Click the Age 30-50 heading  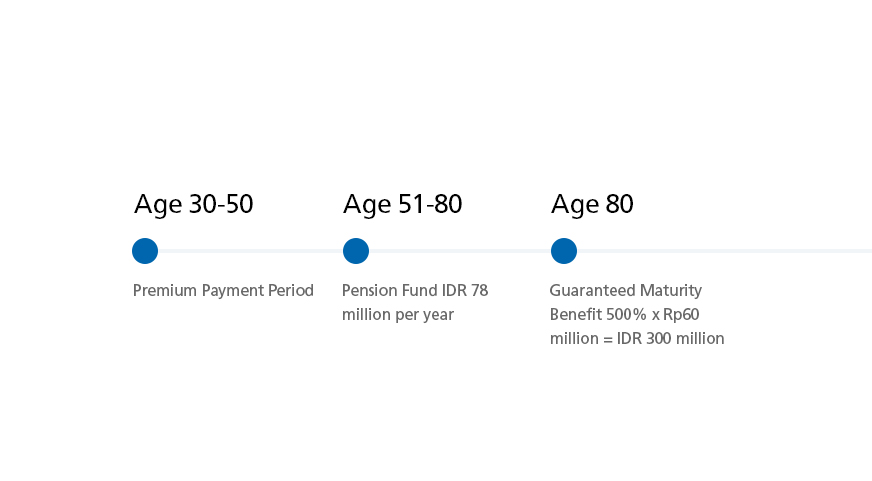(193, 205)
